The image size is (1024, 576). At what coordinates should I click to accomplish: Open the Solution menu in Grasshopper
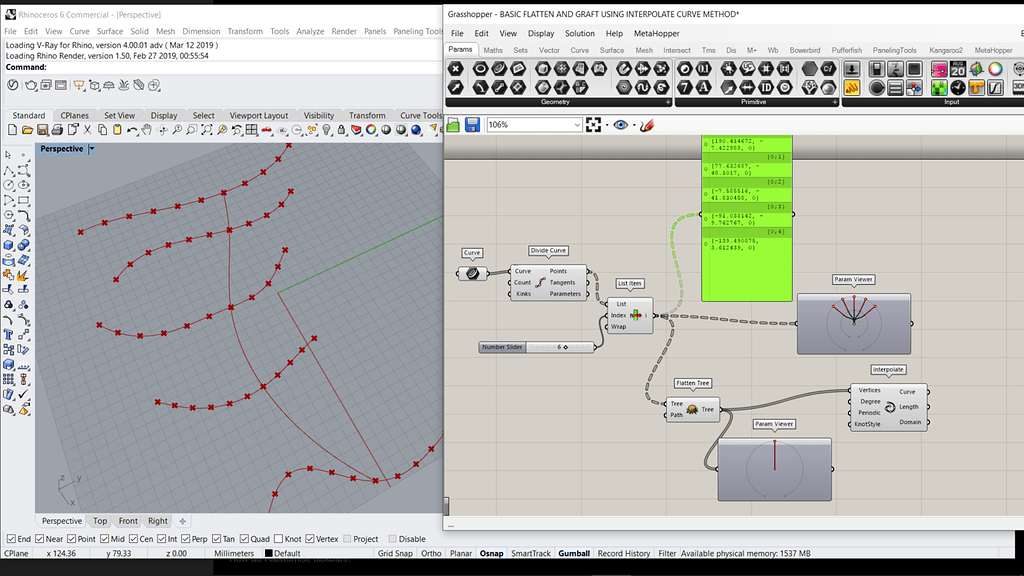point(579,33)
